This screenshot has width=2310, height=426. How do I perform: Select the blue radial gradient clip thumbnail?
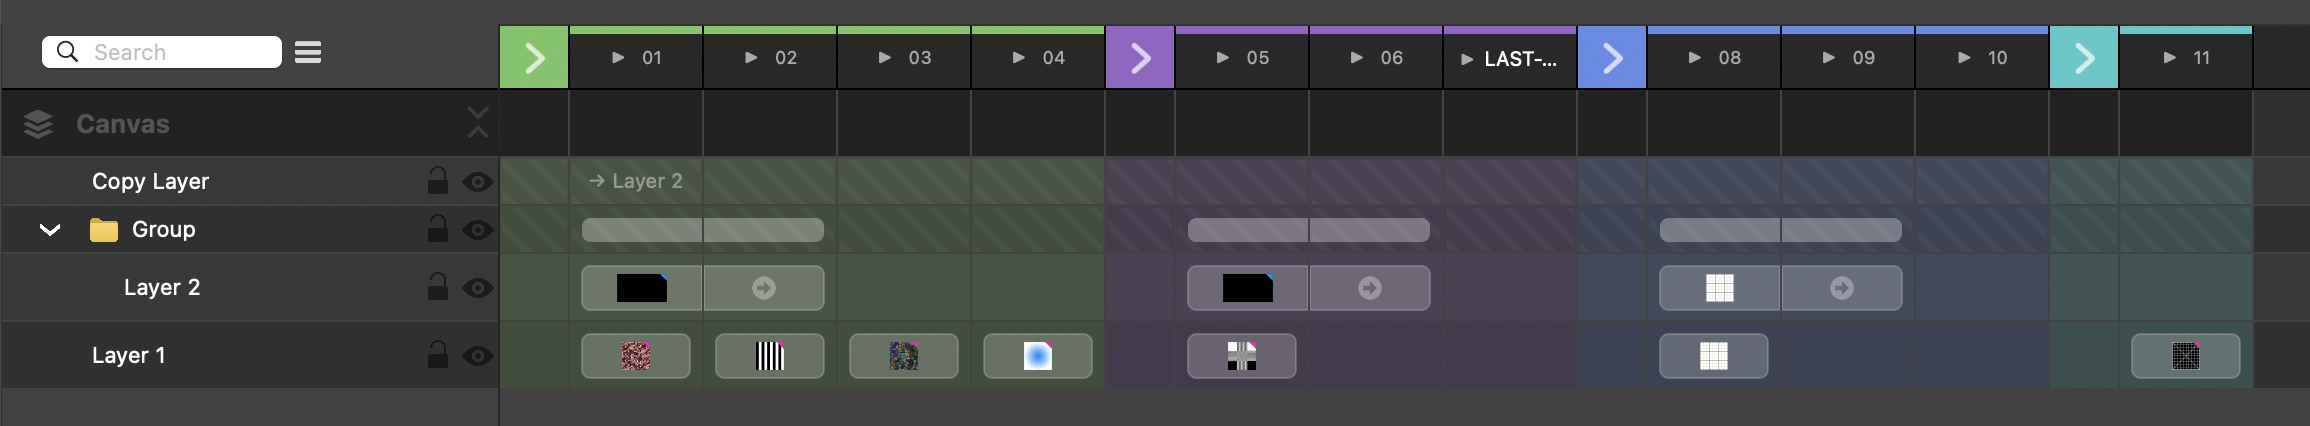tap(1038, 356)
